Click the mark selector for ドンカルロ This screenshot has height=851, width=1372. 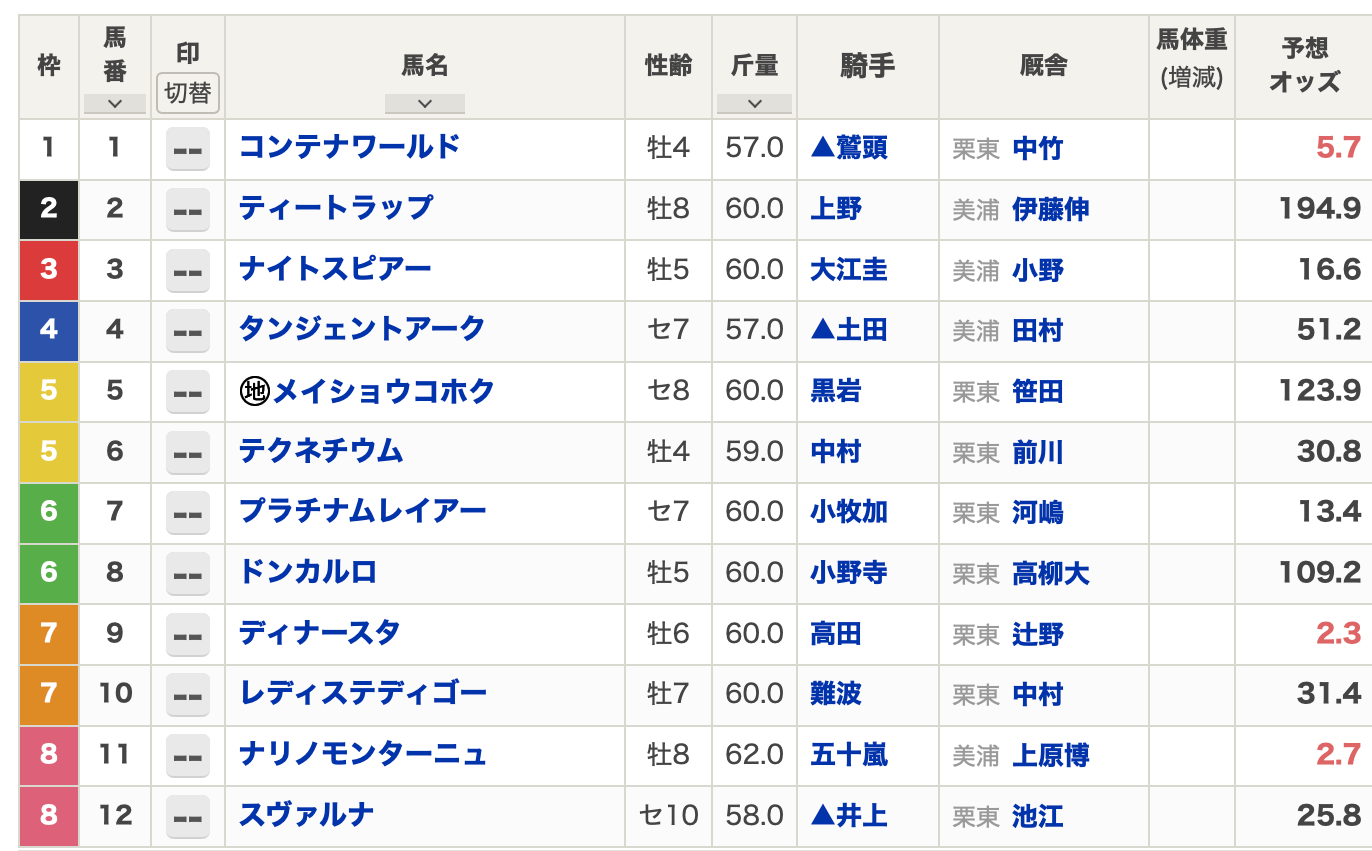[188, 573]
